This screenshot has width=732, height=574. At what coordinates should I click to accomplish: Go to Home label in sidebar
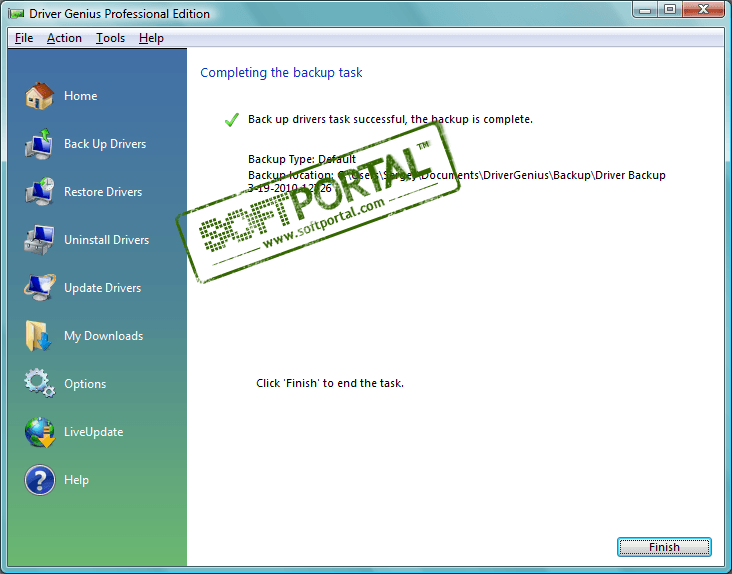pos(81,96)
